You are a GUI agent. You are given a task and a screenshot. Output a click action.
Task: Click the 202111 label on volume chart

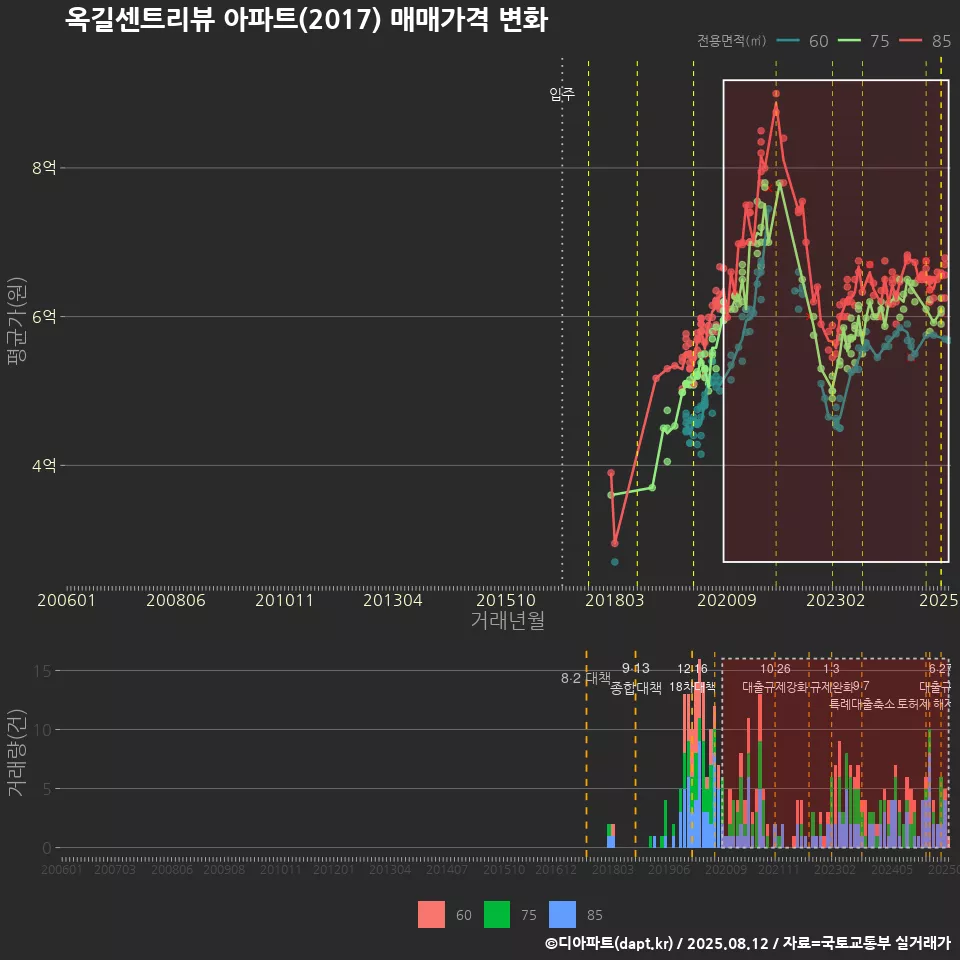(779, 869)
